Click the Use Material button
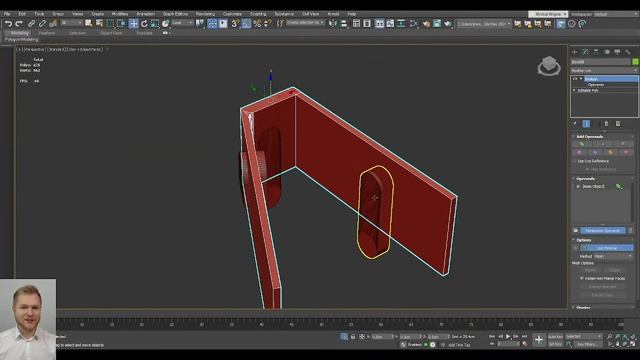 [607, 248]
